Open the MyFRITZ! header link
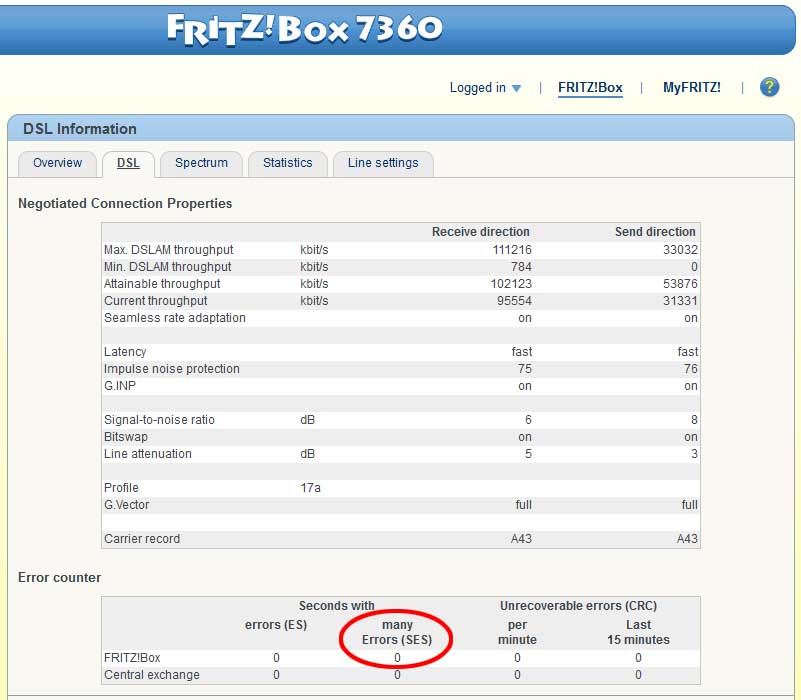 [692, 87]
